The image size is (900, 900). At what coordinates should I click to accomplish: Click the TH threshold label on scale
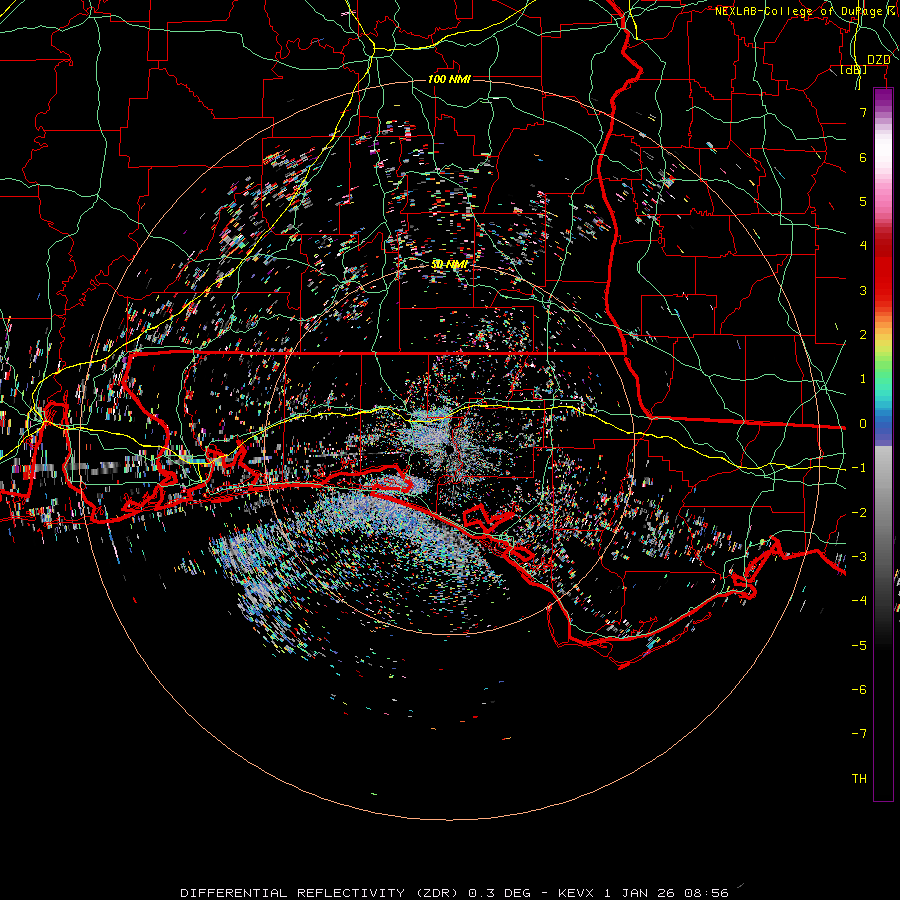click(859, 778)
